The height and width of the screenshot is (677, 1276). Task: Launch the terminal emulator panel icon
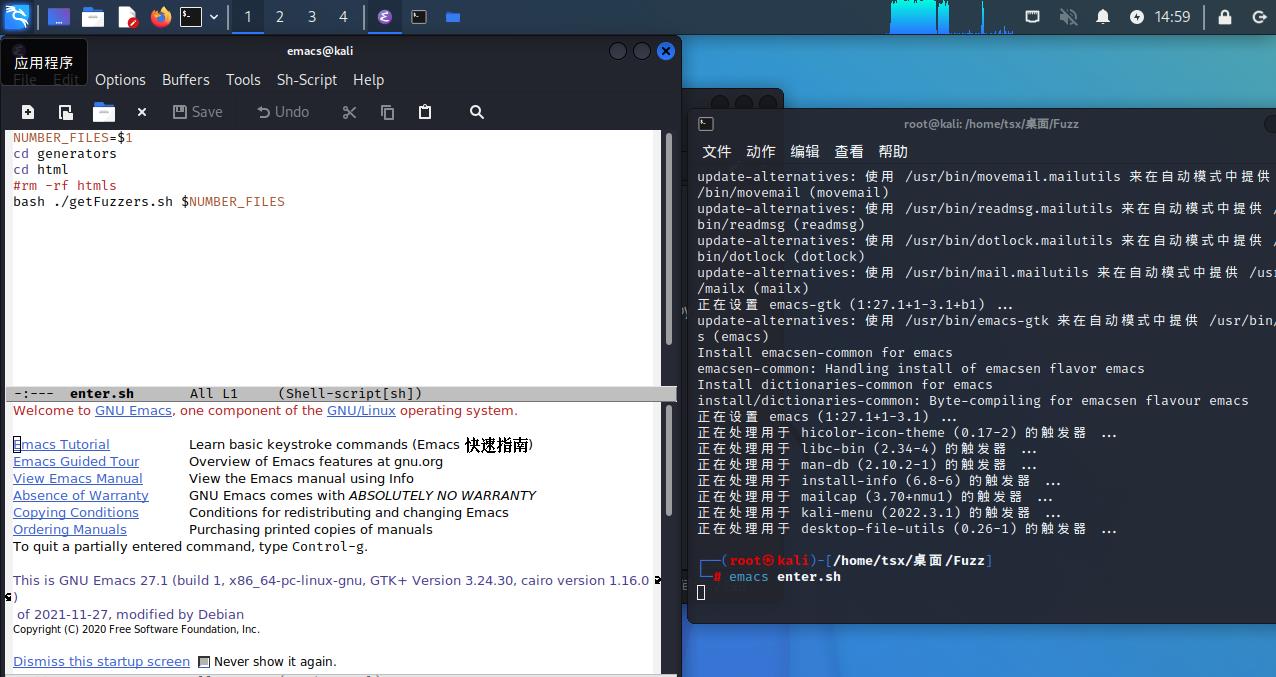click(x=191, y=17)
